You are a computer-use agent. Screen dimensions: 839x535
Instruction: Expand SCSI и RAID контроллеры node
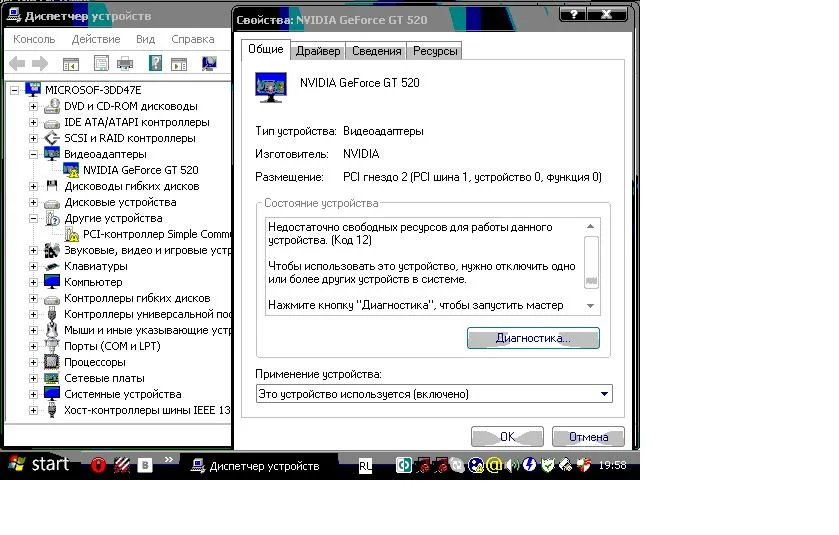[x=33, y=139]
